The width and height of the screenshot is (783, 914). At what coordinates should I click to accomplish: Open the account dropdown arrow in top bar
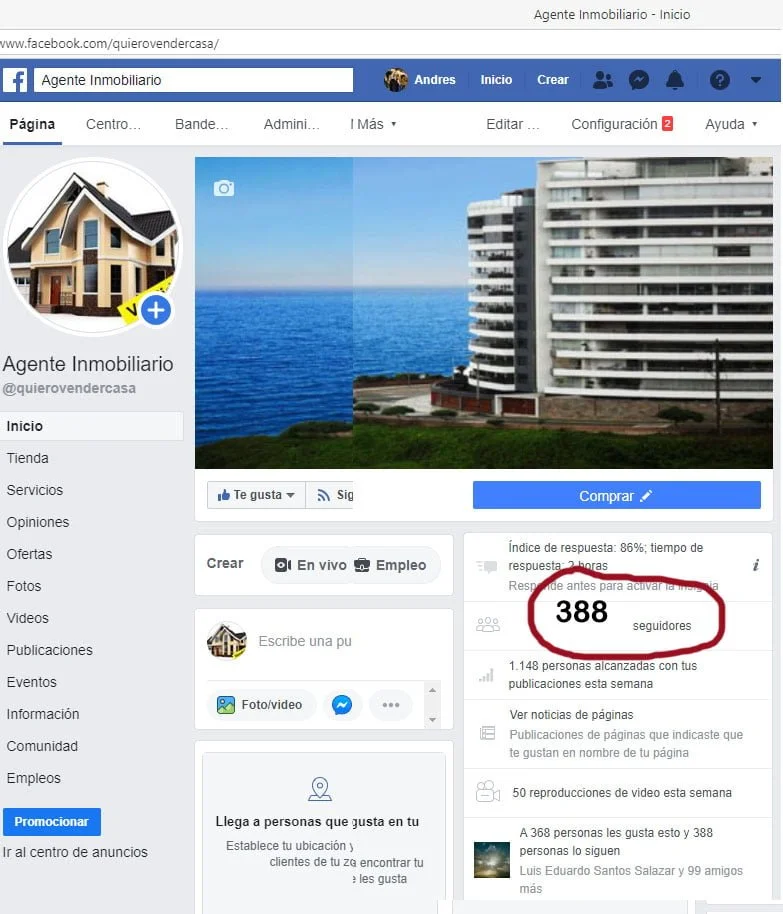[756, 80]
